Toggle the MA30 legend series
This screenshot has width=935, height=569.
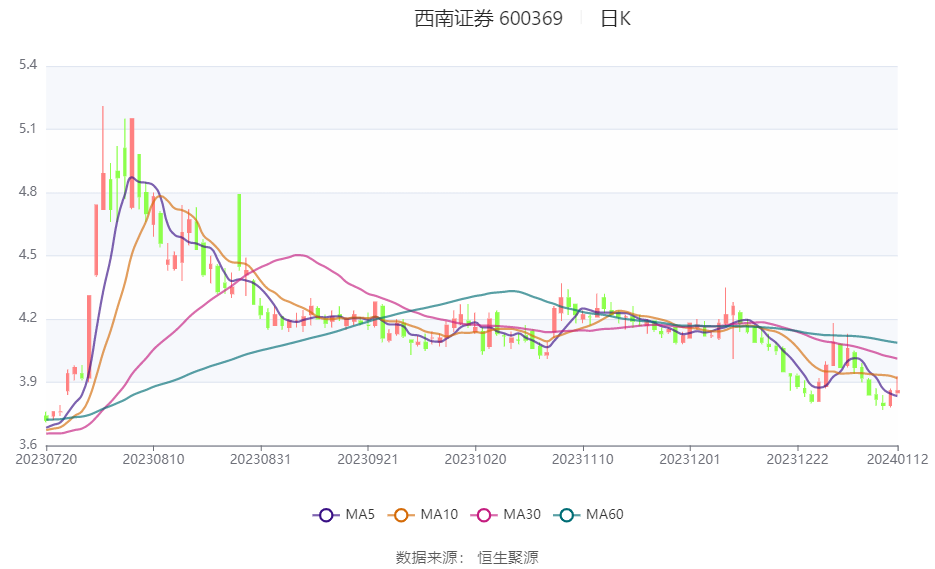pos(506,514)
